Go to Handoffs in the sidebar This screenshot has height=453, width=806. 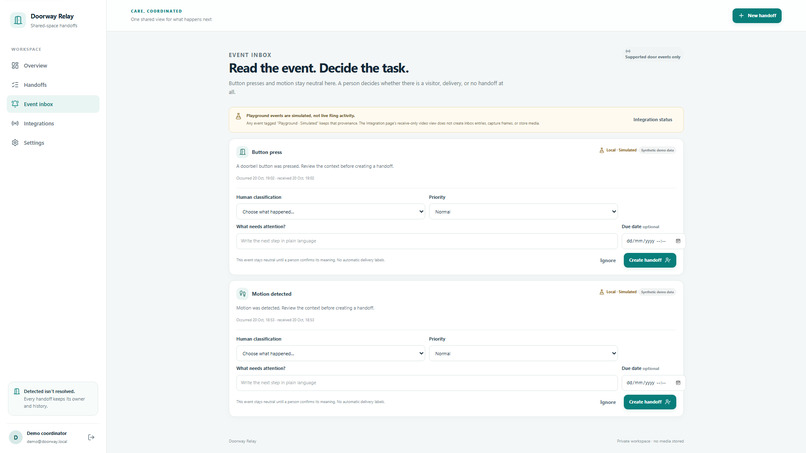coord(53,85)
